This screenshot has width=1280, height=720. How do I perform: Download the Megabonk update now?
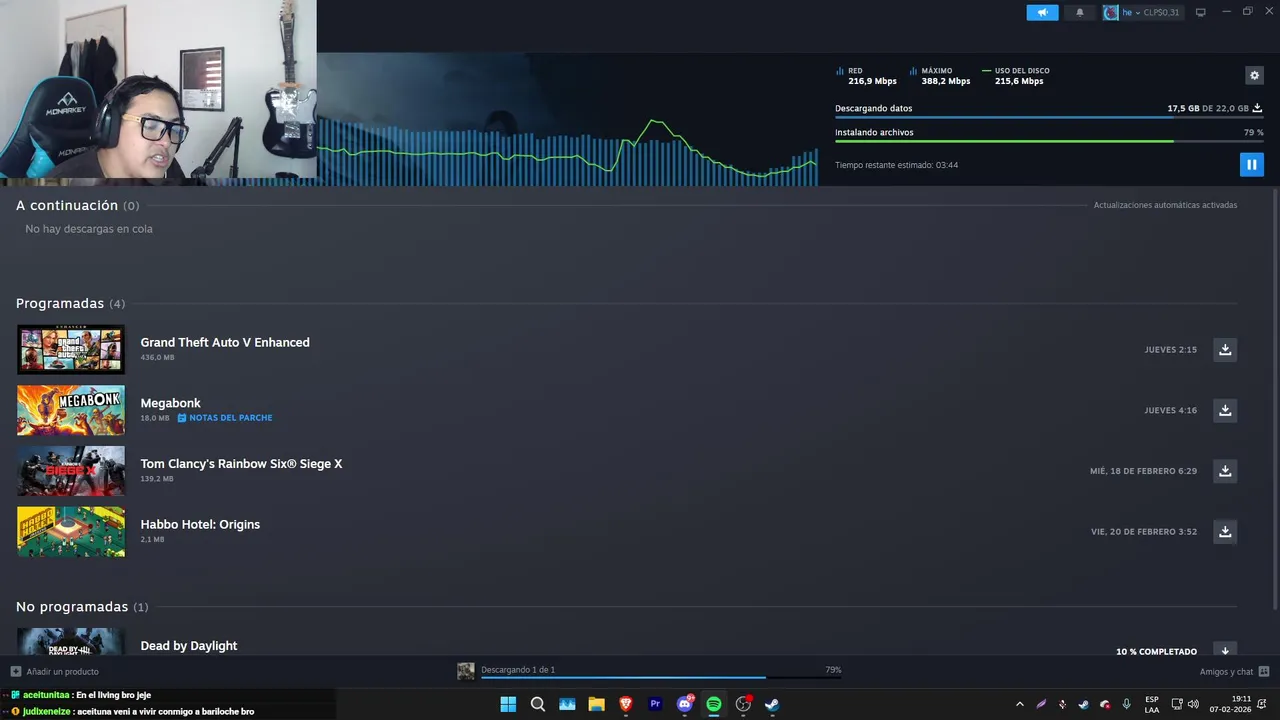click(x=1224, y=410)
